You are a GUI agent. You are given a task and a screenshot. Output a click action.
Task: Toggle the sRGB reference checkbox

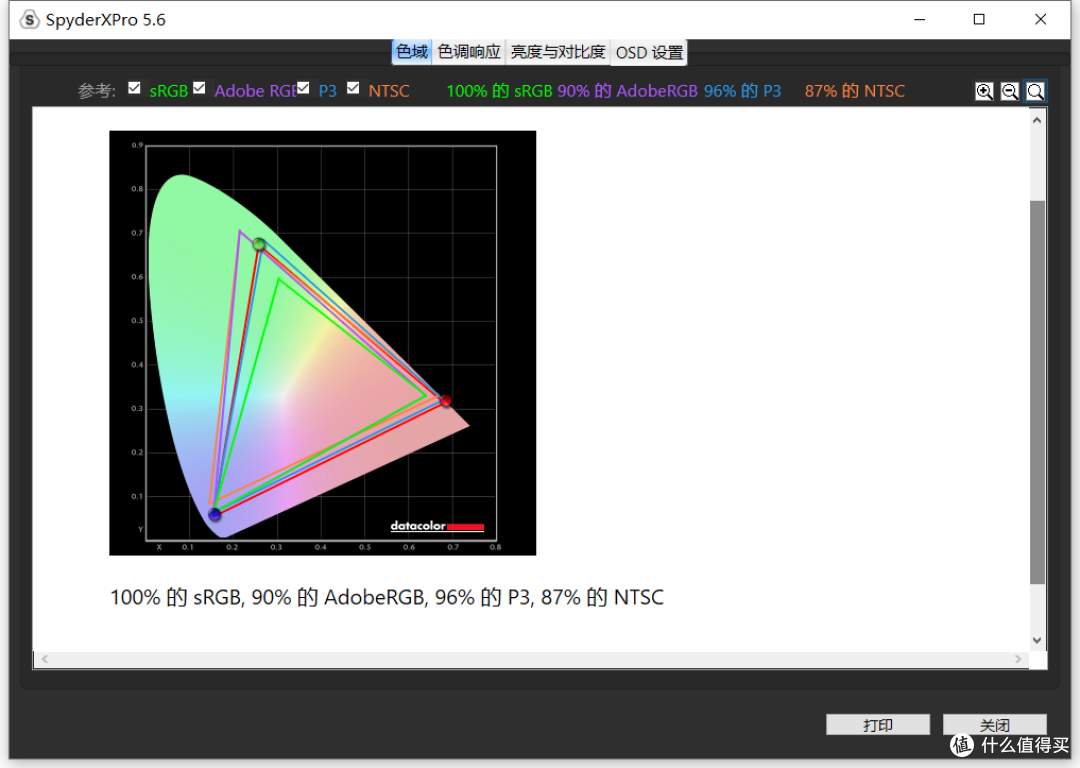(134, 88)
